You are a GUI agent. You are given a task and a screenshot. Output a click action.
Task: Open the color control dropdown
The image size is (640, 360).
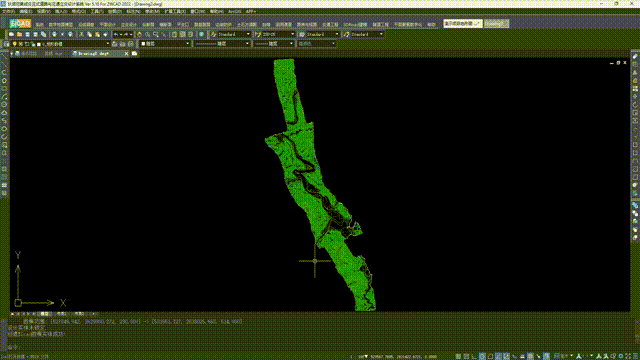pyautogui.click(x=188, y=44)
